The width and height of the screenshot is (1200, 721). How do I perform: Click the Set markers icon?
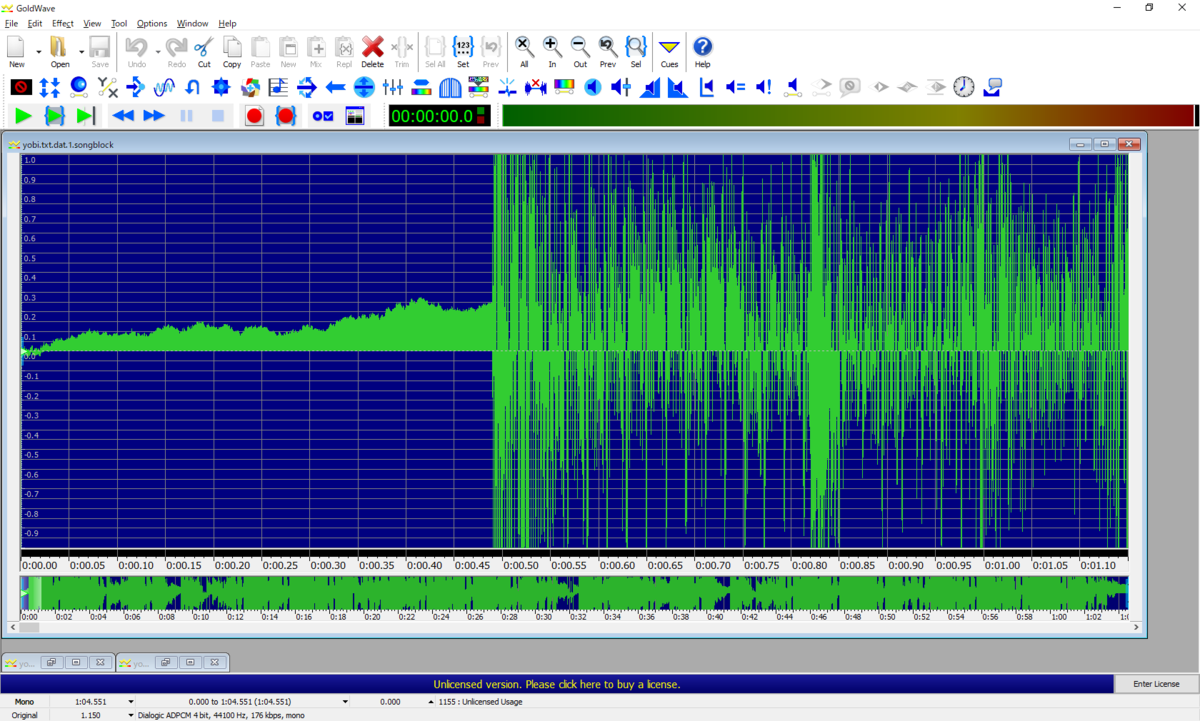463,51
